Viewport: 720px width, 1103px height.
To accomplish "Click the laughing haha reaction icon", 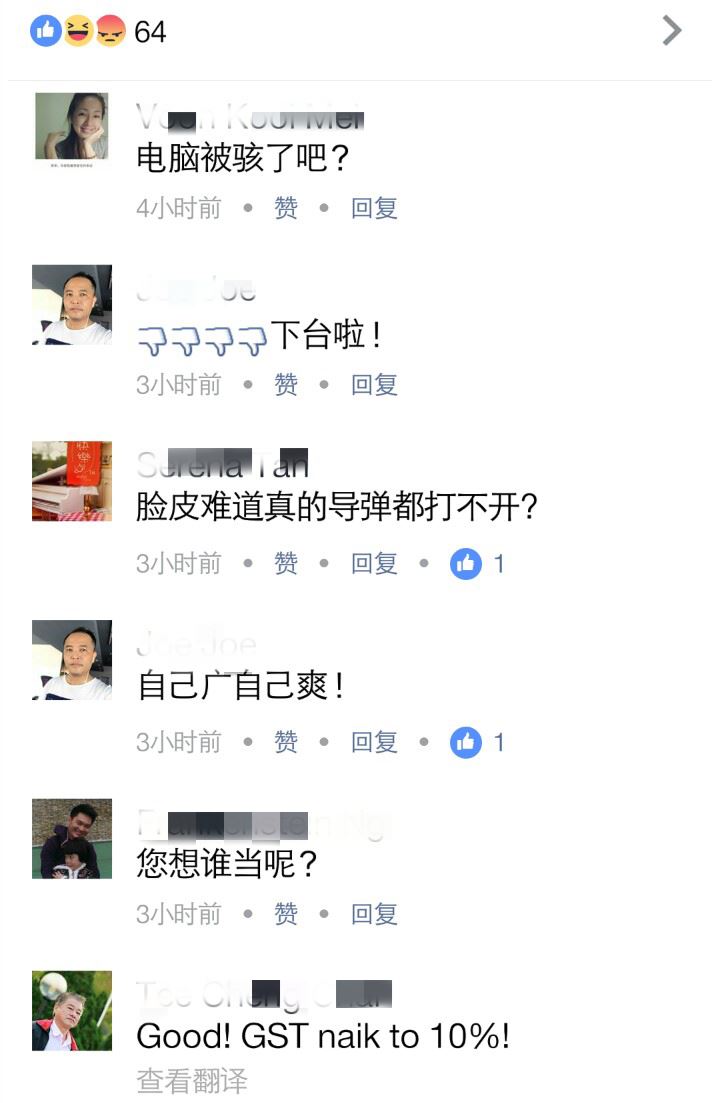I will (78, 31).
